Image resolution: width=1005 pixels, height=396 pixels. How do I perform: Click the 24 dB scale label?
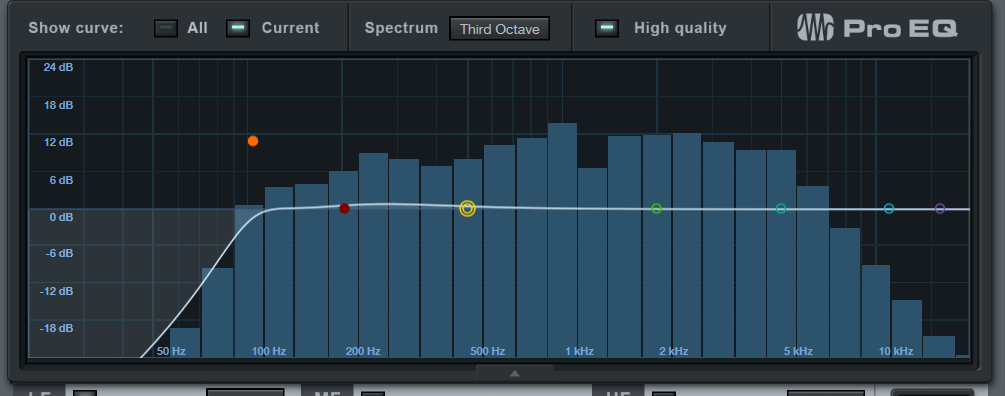pyautogui.click(x=58, y=67)
